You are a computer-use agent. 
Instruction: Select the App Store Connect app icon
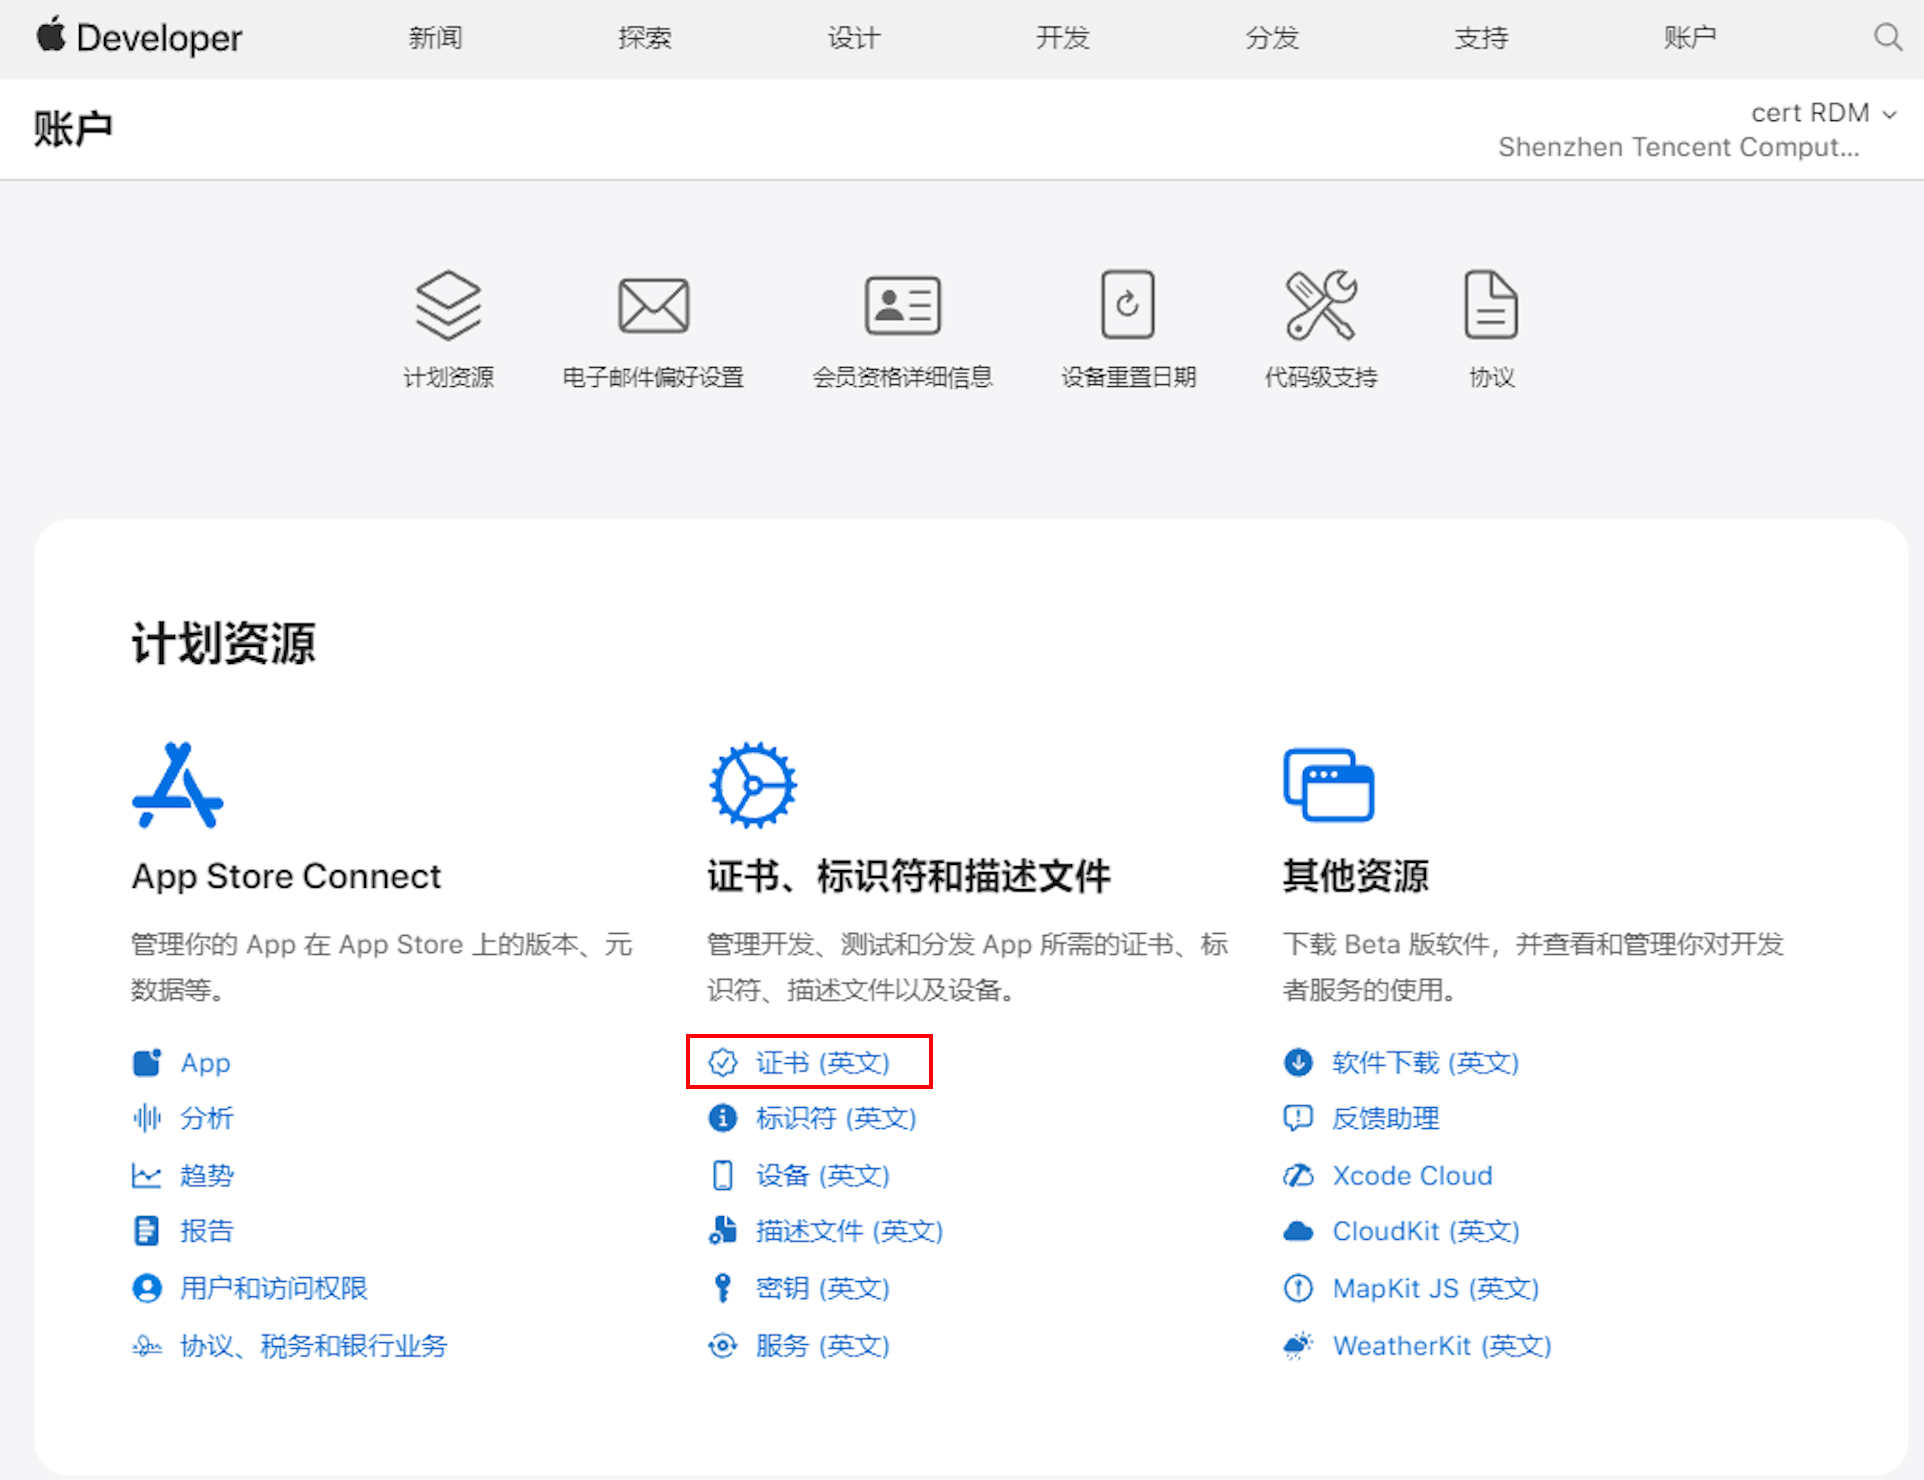click(176, 785)
